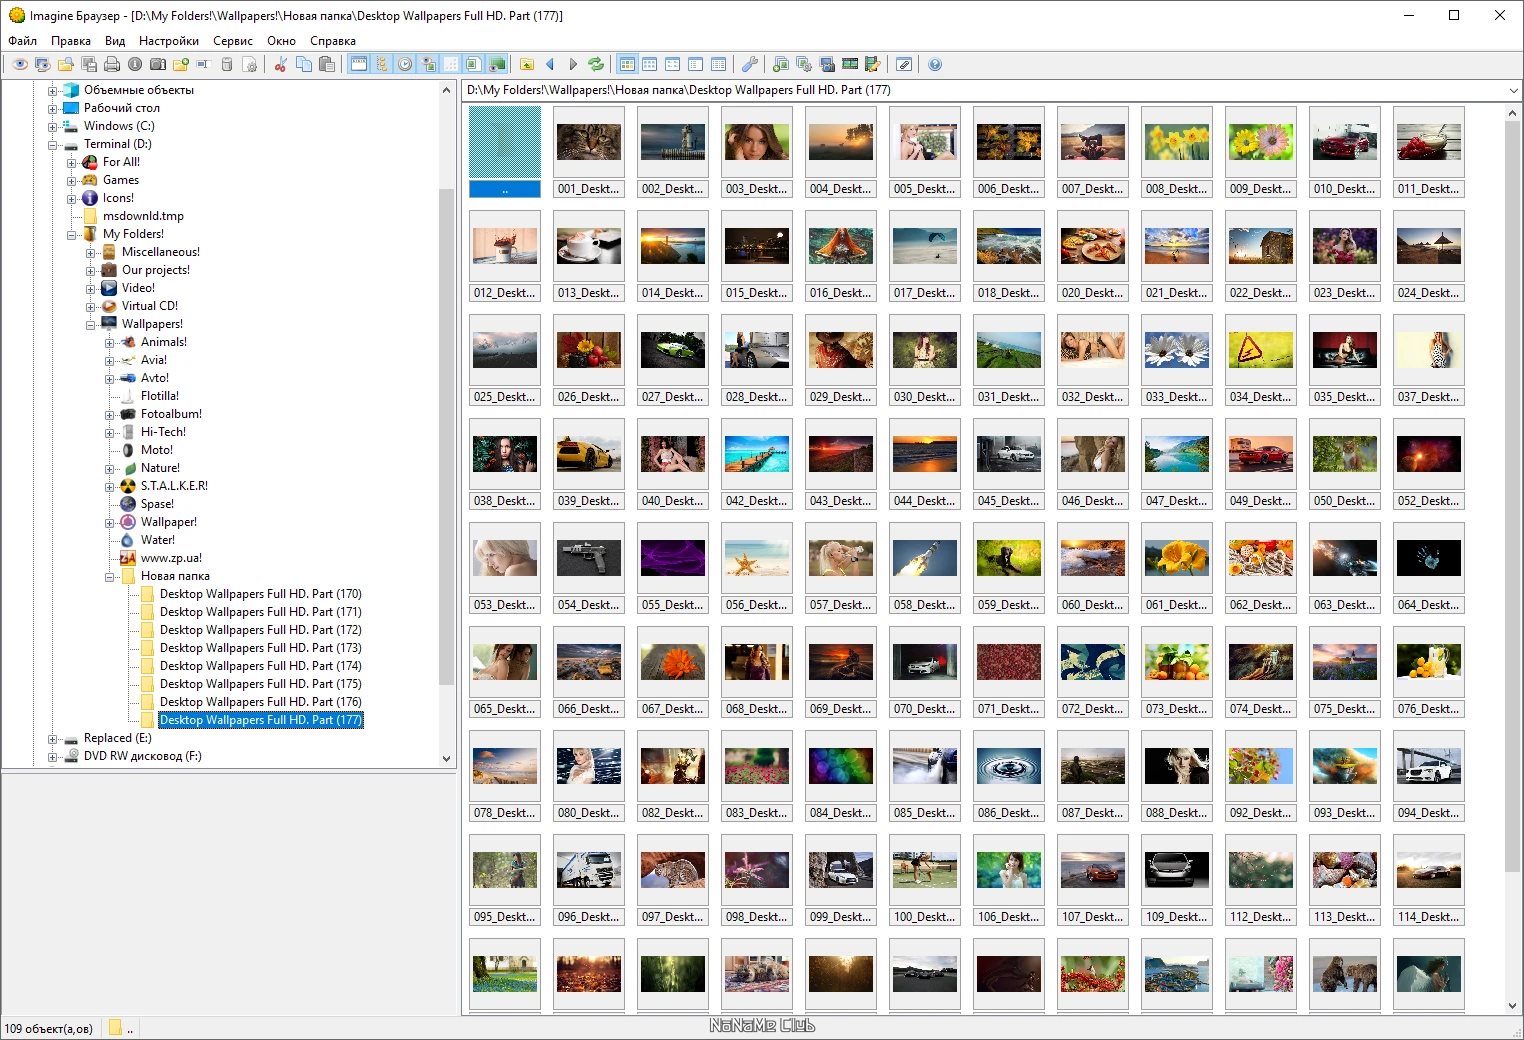Toggle the details list view button
The width and height of the screenshot is (1524, 1040).
click(718, 64)
